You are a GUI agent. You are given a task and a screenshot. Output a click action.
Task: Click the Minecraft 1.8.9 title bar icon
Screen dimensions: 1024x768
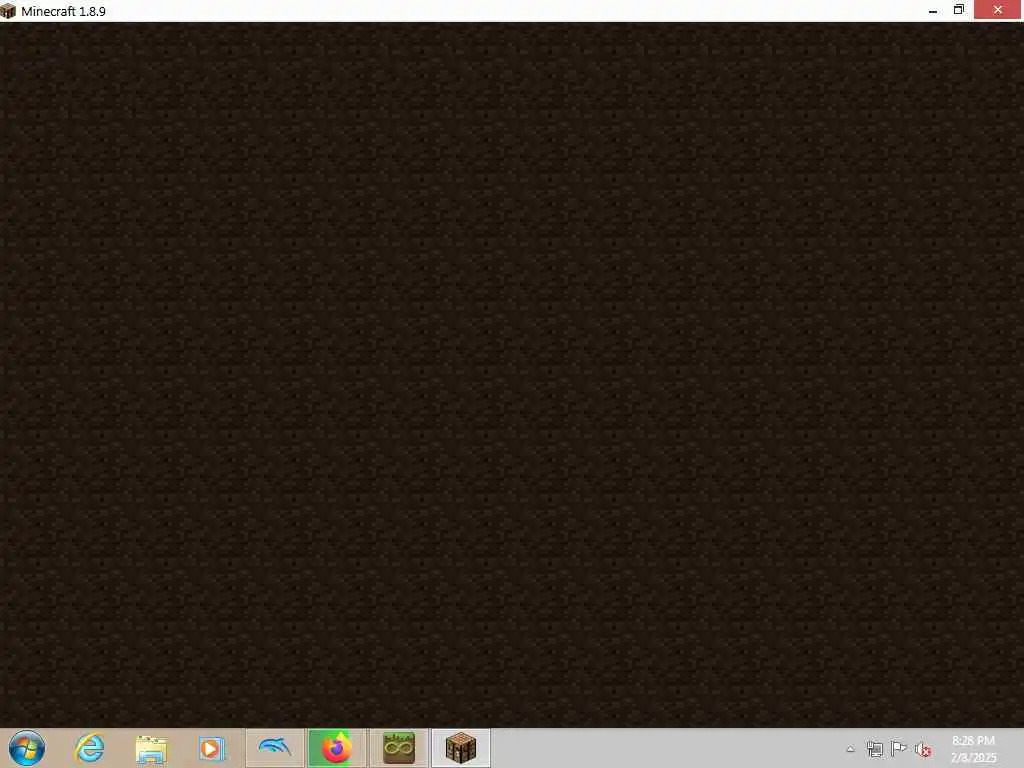pyautogui.click(x=8, y=11)
